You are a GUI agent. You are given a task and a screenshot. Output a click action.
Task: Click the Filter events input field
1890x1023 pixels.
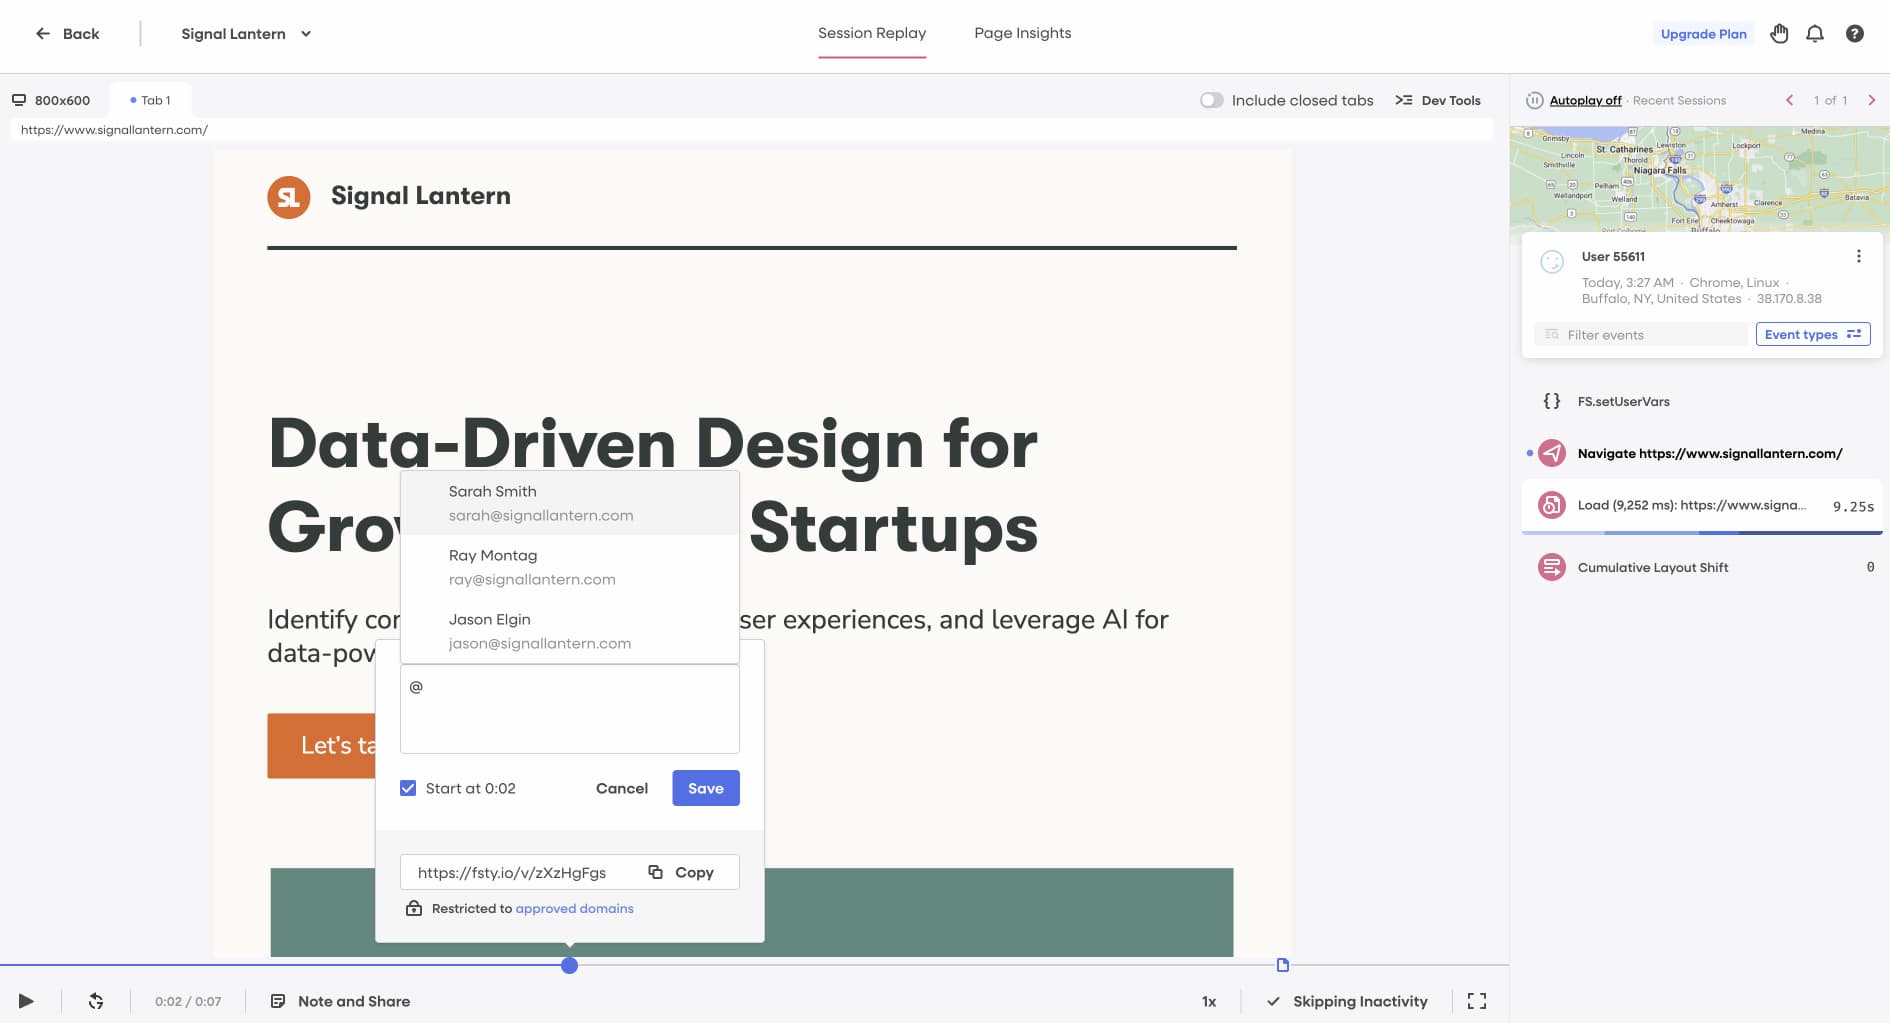click(1640, 335)
